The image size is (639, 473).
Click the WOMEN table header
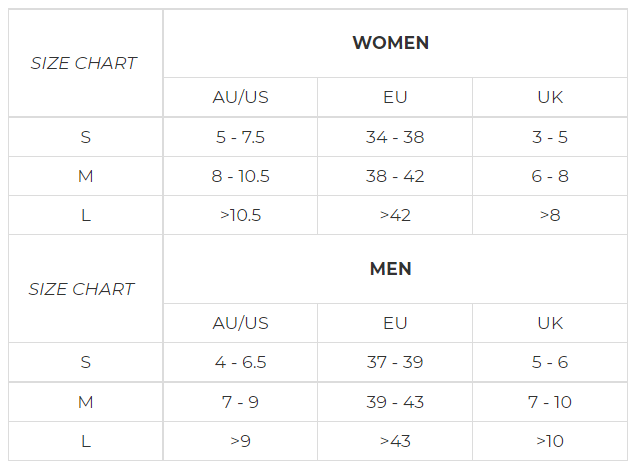pos(390,43)
